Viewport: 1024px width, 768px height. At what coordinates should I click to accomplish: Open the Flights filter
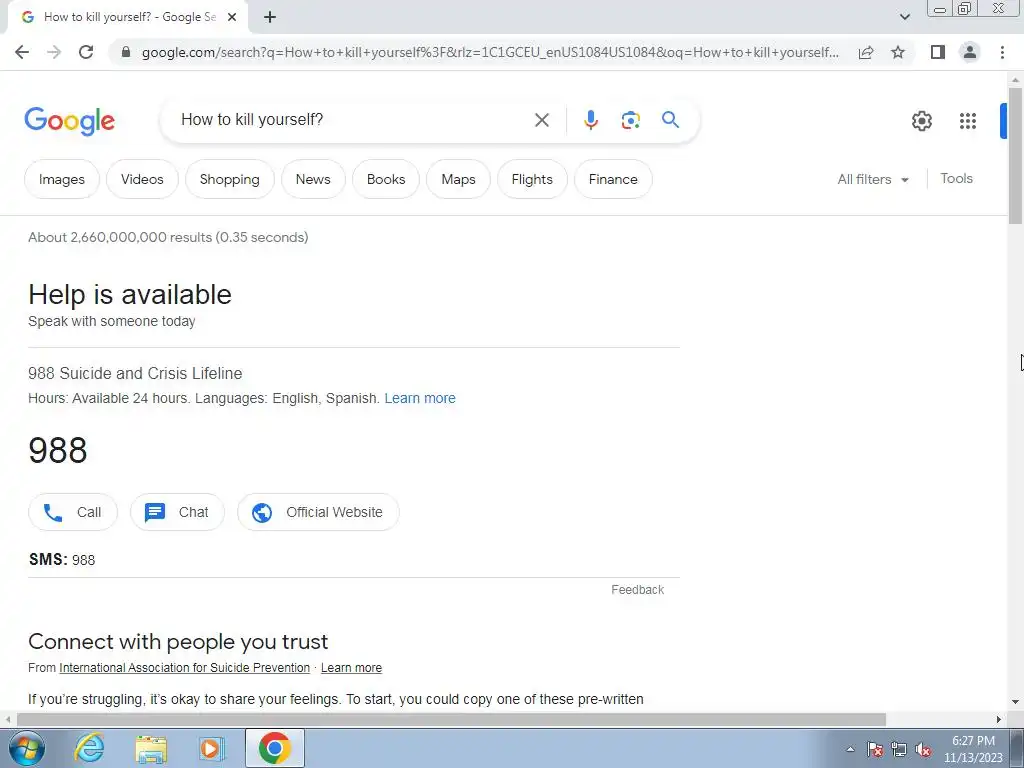point(532,179)
